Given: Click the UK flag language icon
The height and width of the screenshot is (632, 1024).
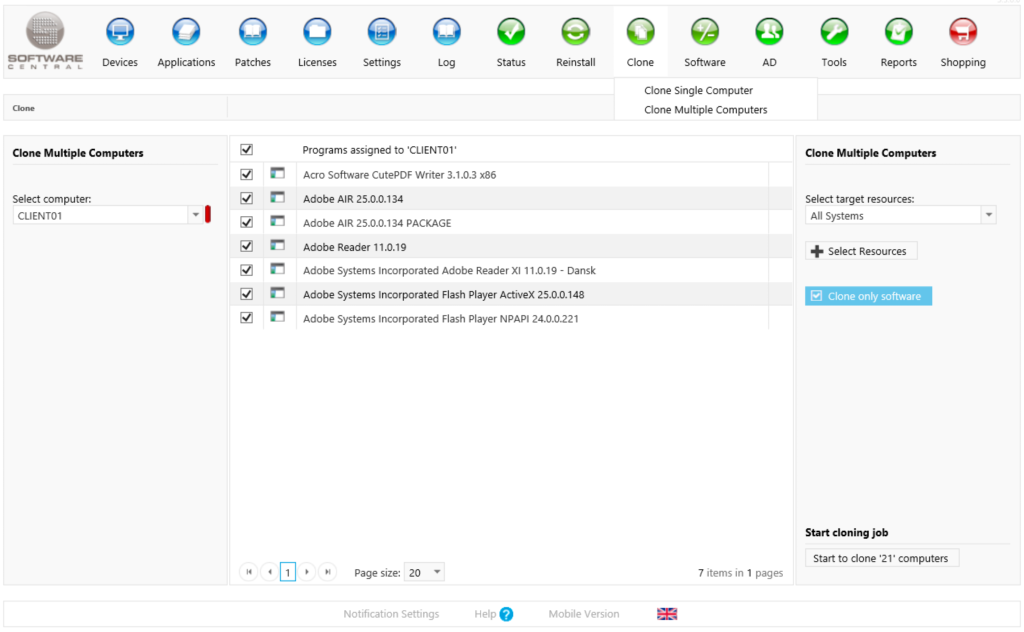Looking at the screenshot, I should coord(667,614).
